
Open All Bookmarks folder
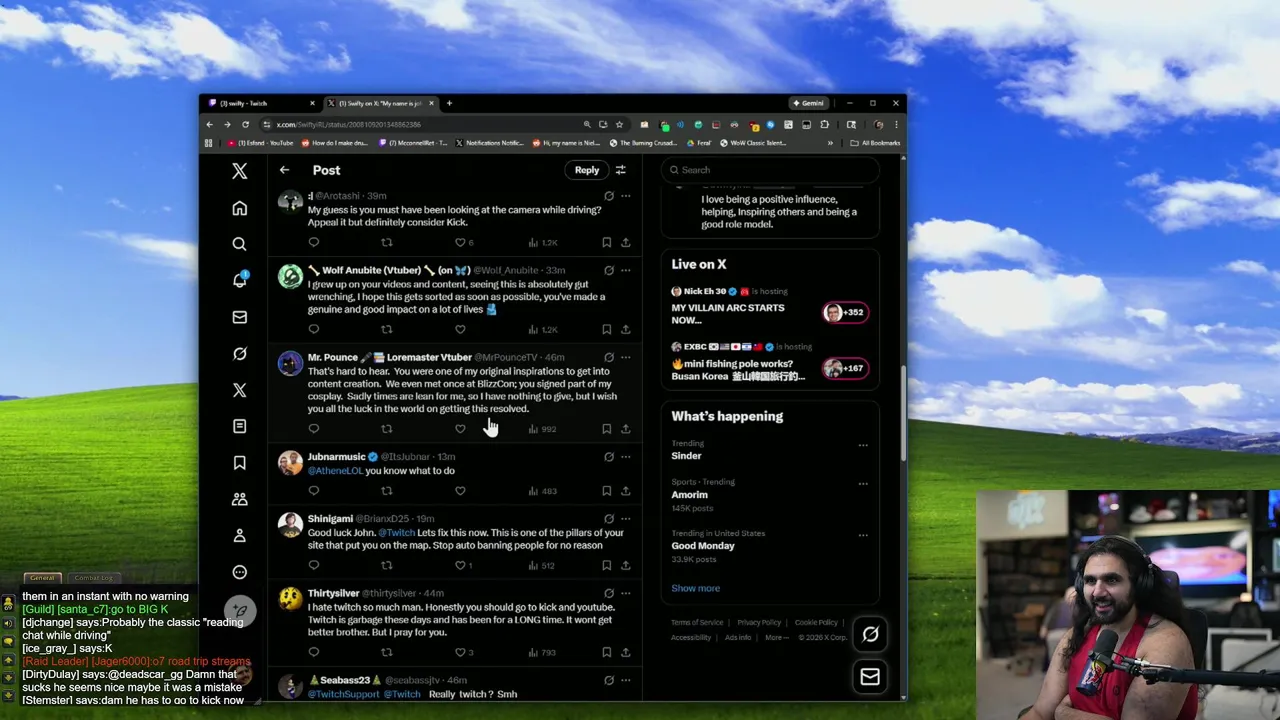[x=875, y=143]
